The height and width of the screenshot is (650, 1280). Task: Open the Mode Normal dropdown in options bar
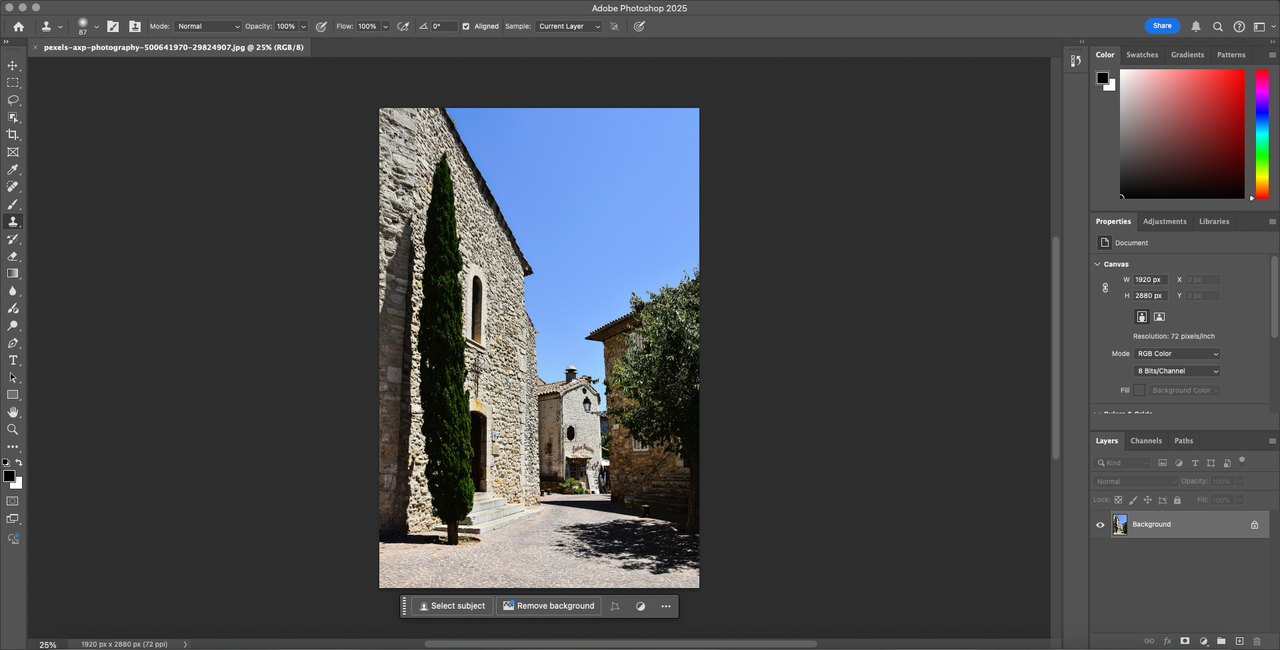208,26
